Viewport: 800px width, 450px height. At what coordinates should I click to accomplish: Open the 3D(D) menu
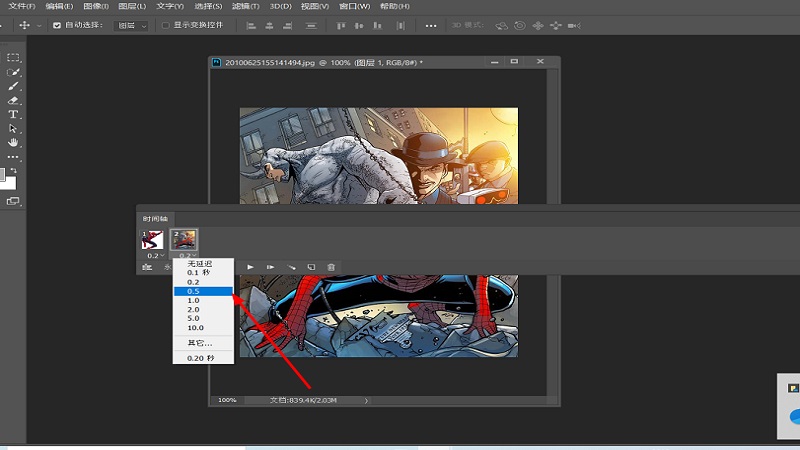coord(281,6)
